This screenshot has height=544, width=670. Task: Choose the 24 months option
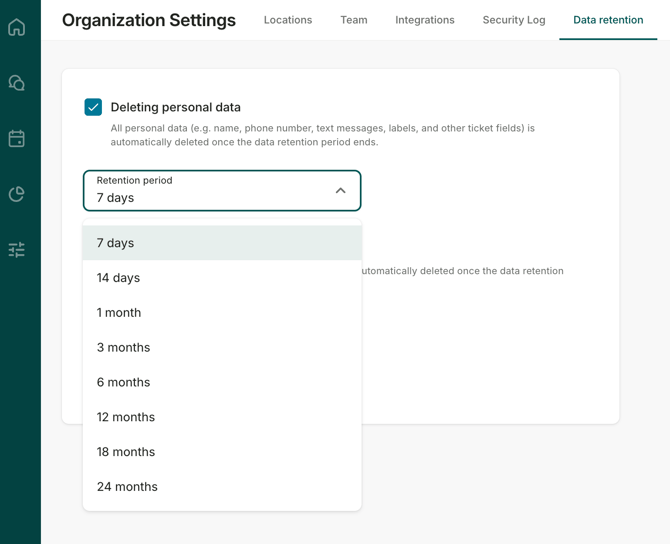(x=222, y=487)
